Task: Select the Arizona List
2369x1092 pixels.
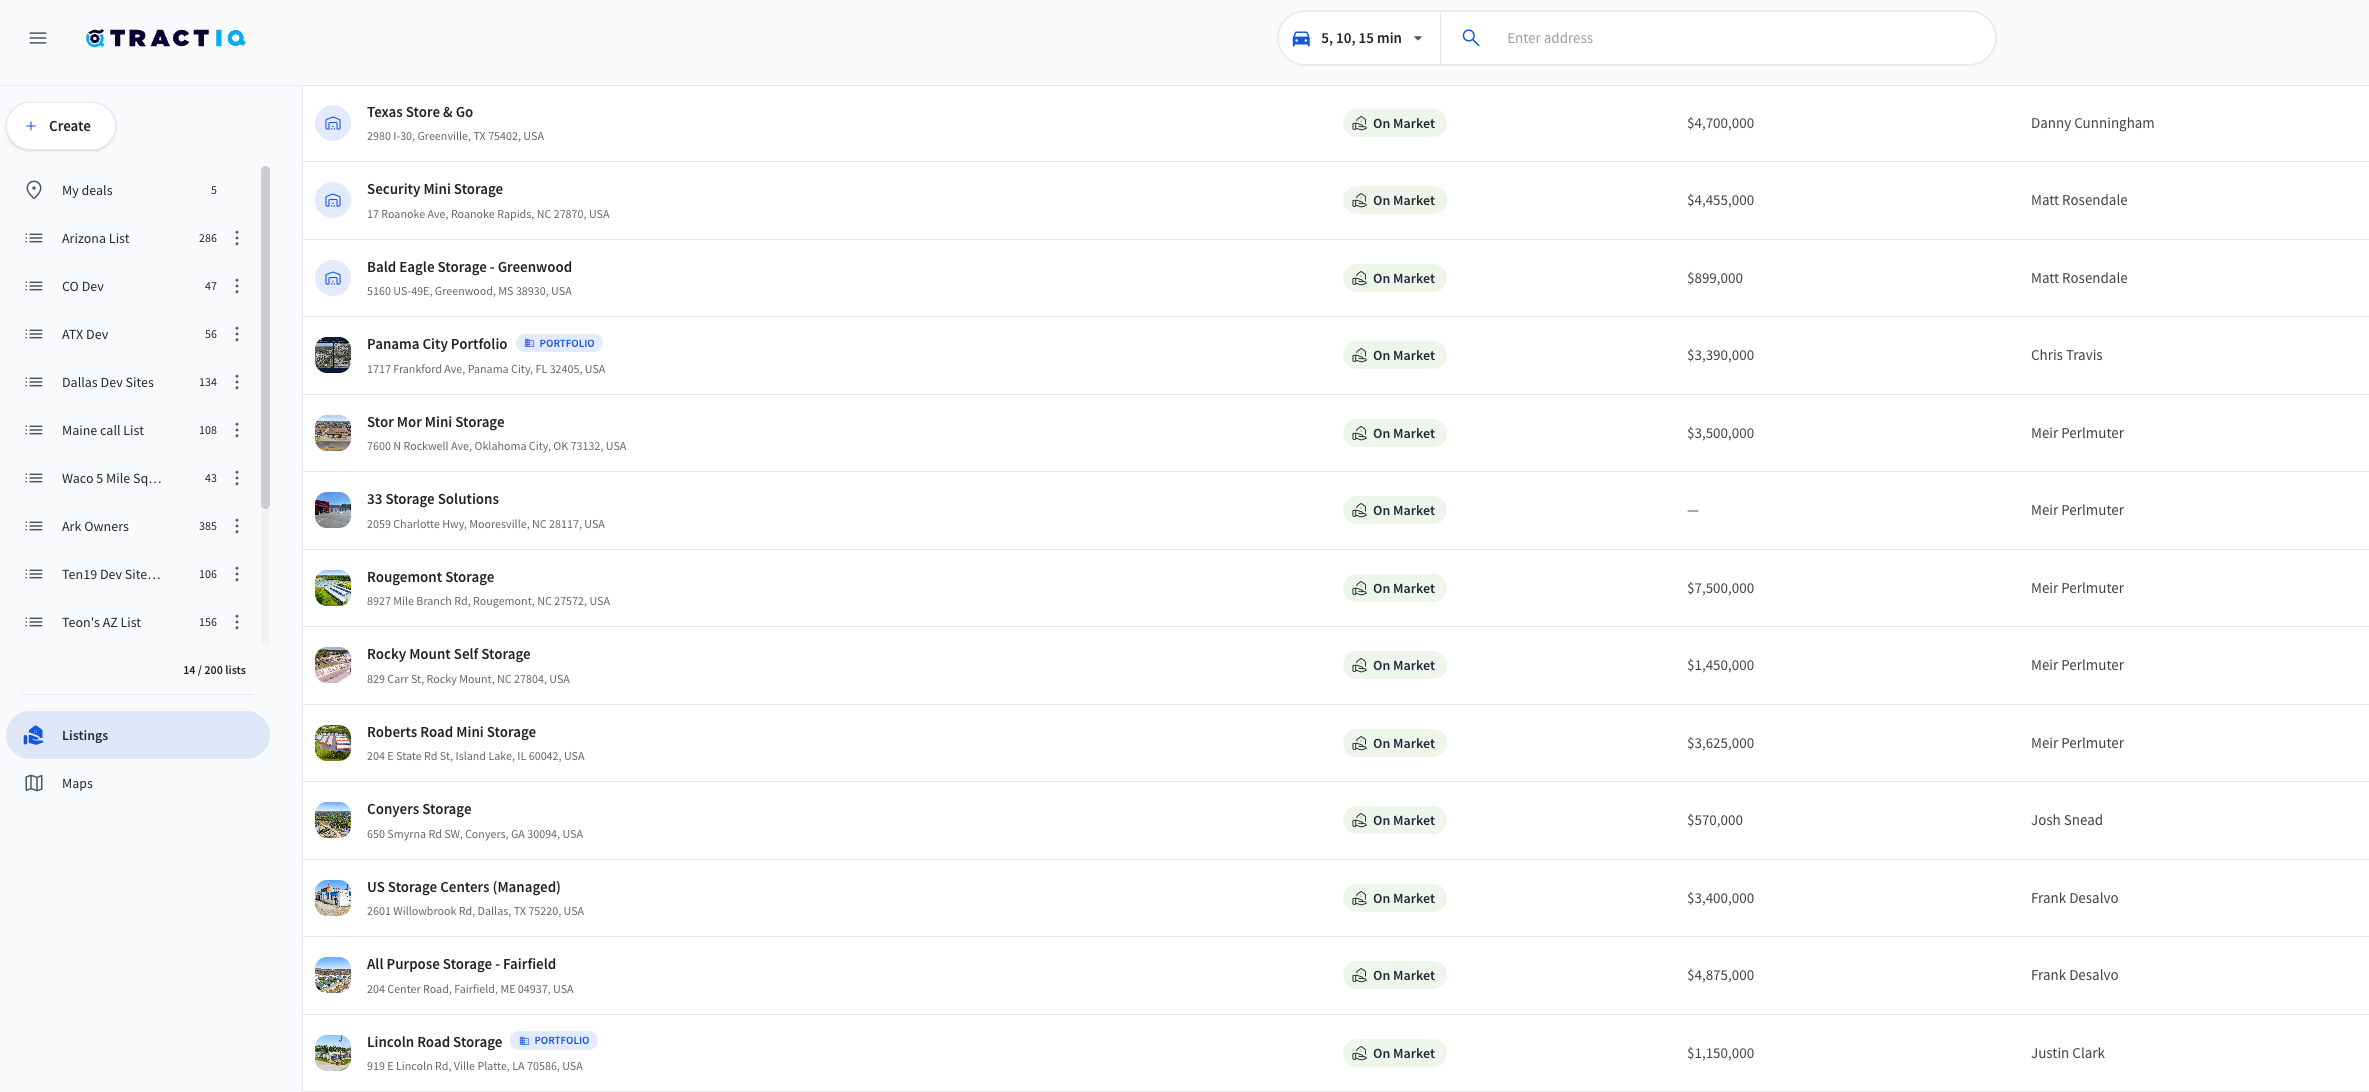Action: coord(138,238)
